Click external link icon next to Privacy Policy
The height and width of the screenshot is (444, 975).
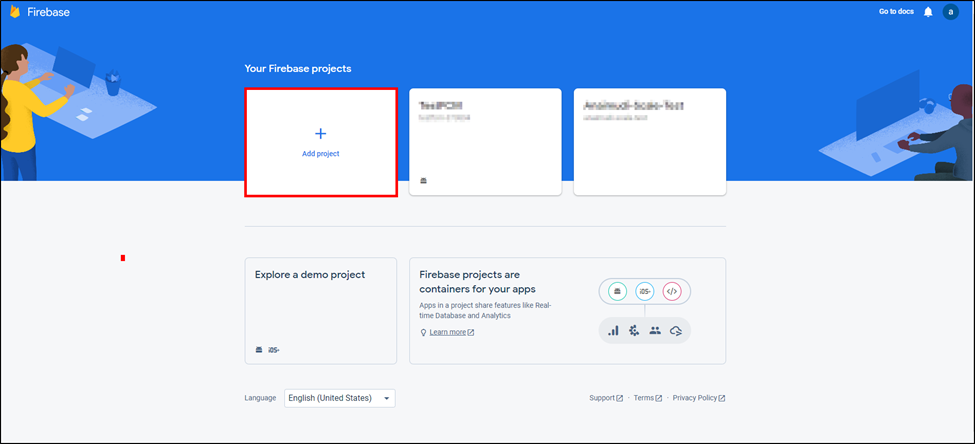[x=722, y=398]
